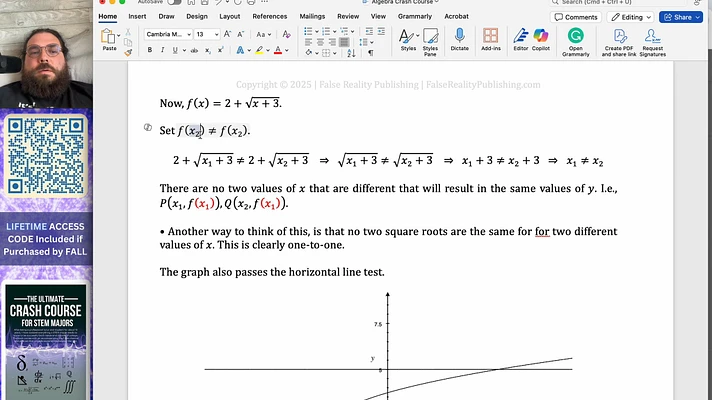This screenshot has width=712, height=400.
Task: Click the Copy icon
Action: pyautogui.click(x=128, y=42)
